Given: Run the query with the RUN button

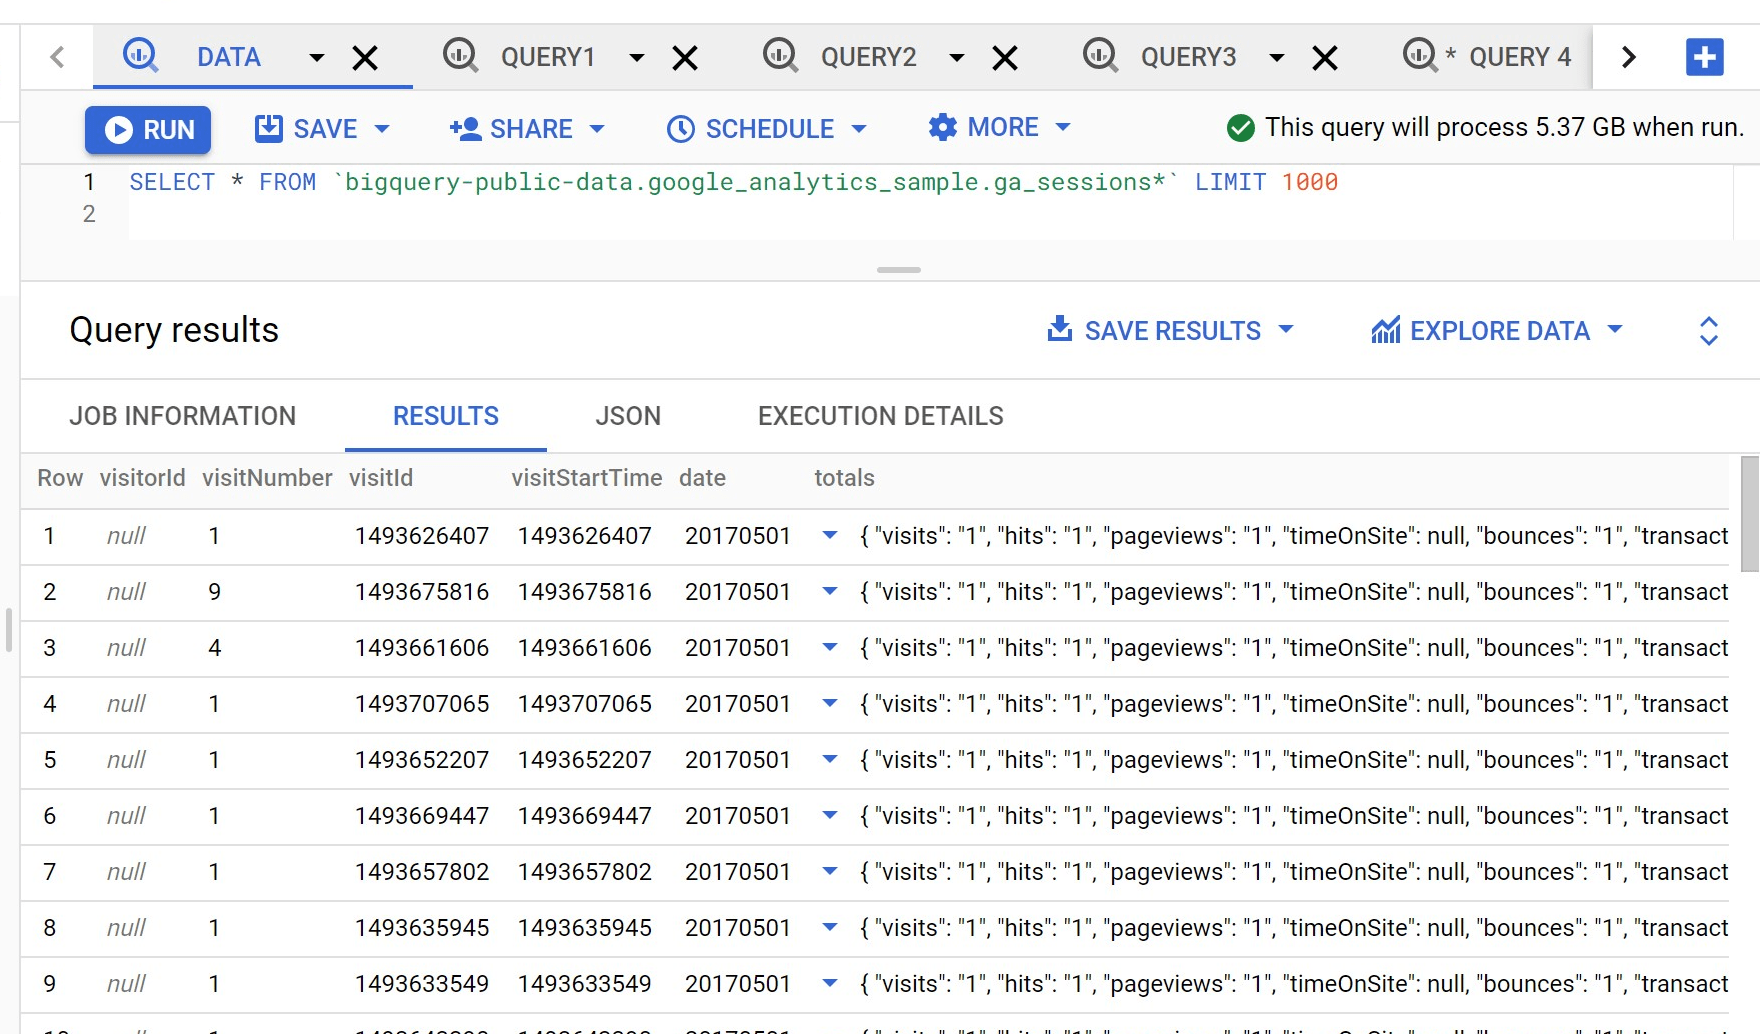Looking at the screenshot, I should 148,130.
